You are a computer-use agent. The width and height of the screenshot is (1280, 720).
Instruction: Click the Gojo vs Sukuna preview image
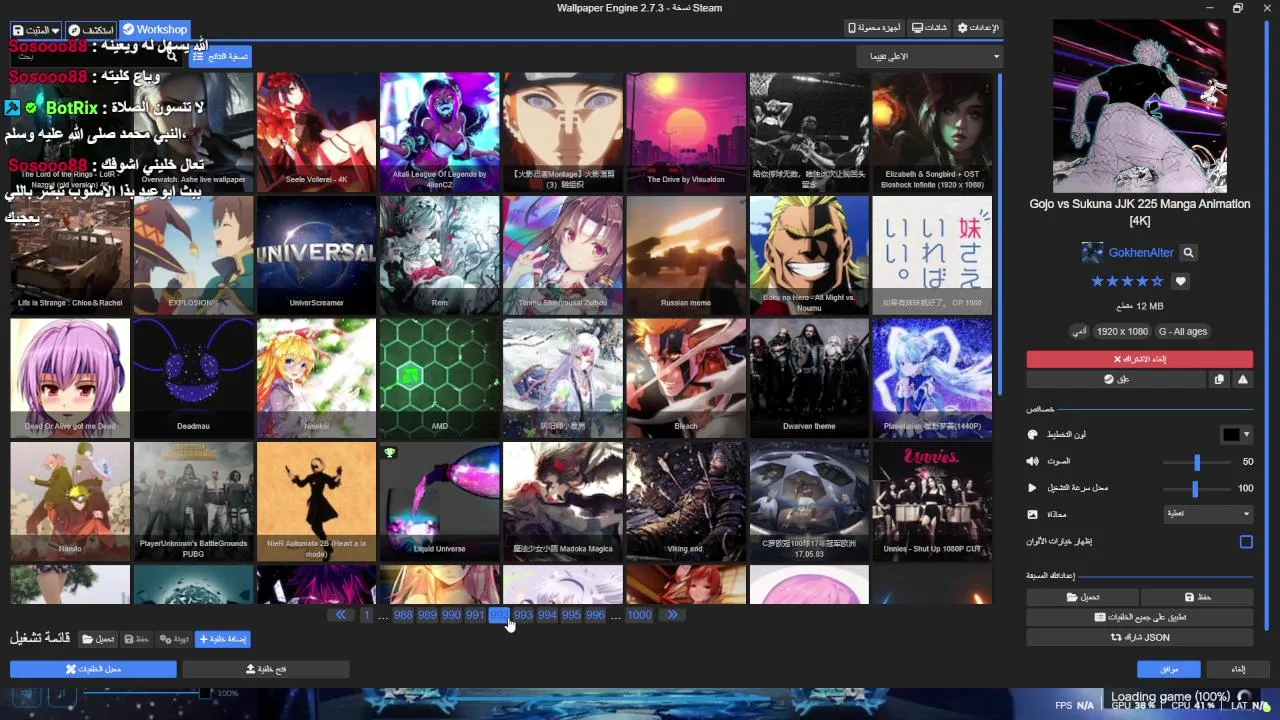click(1140, 106)
